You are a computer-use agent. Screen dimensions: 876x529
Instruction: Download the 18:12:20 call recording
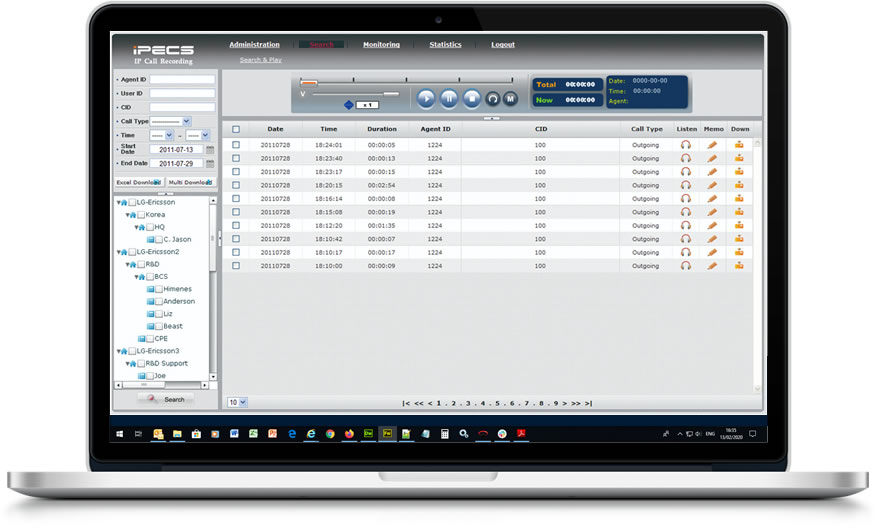click(x=739, y=225)
